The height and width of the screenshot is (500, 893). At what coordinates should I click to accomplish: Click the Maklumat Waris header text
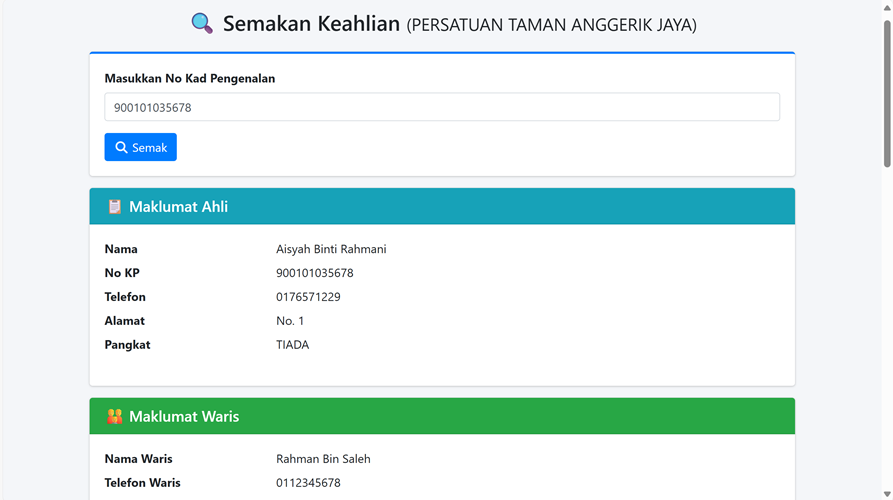(x=184, y=416)
